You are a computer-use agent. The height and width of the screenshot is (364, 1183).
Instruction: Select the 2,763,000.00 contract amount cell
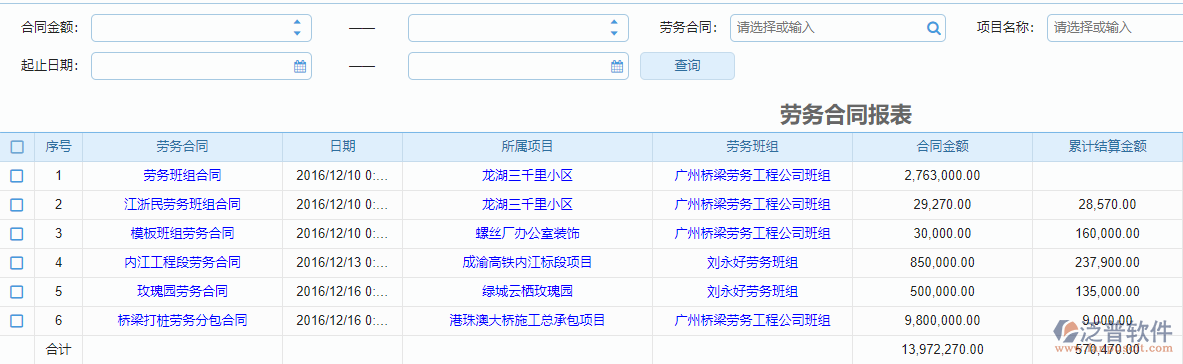942,176
